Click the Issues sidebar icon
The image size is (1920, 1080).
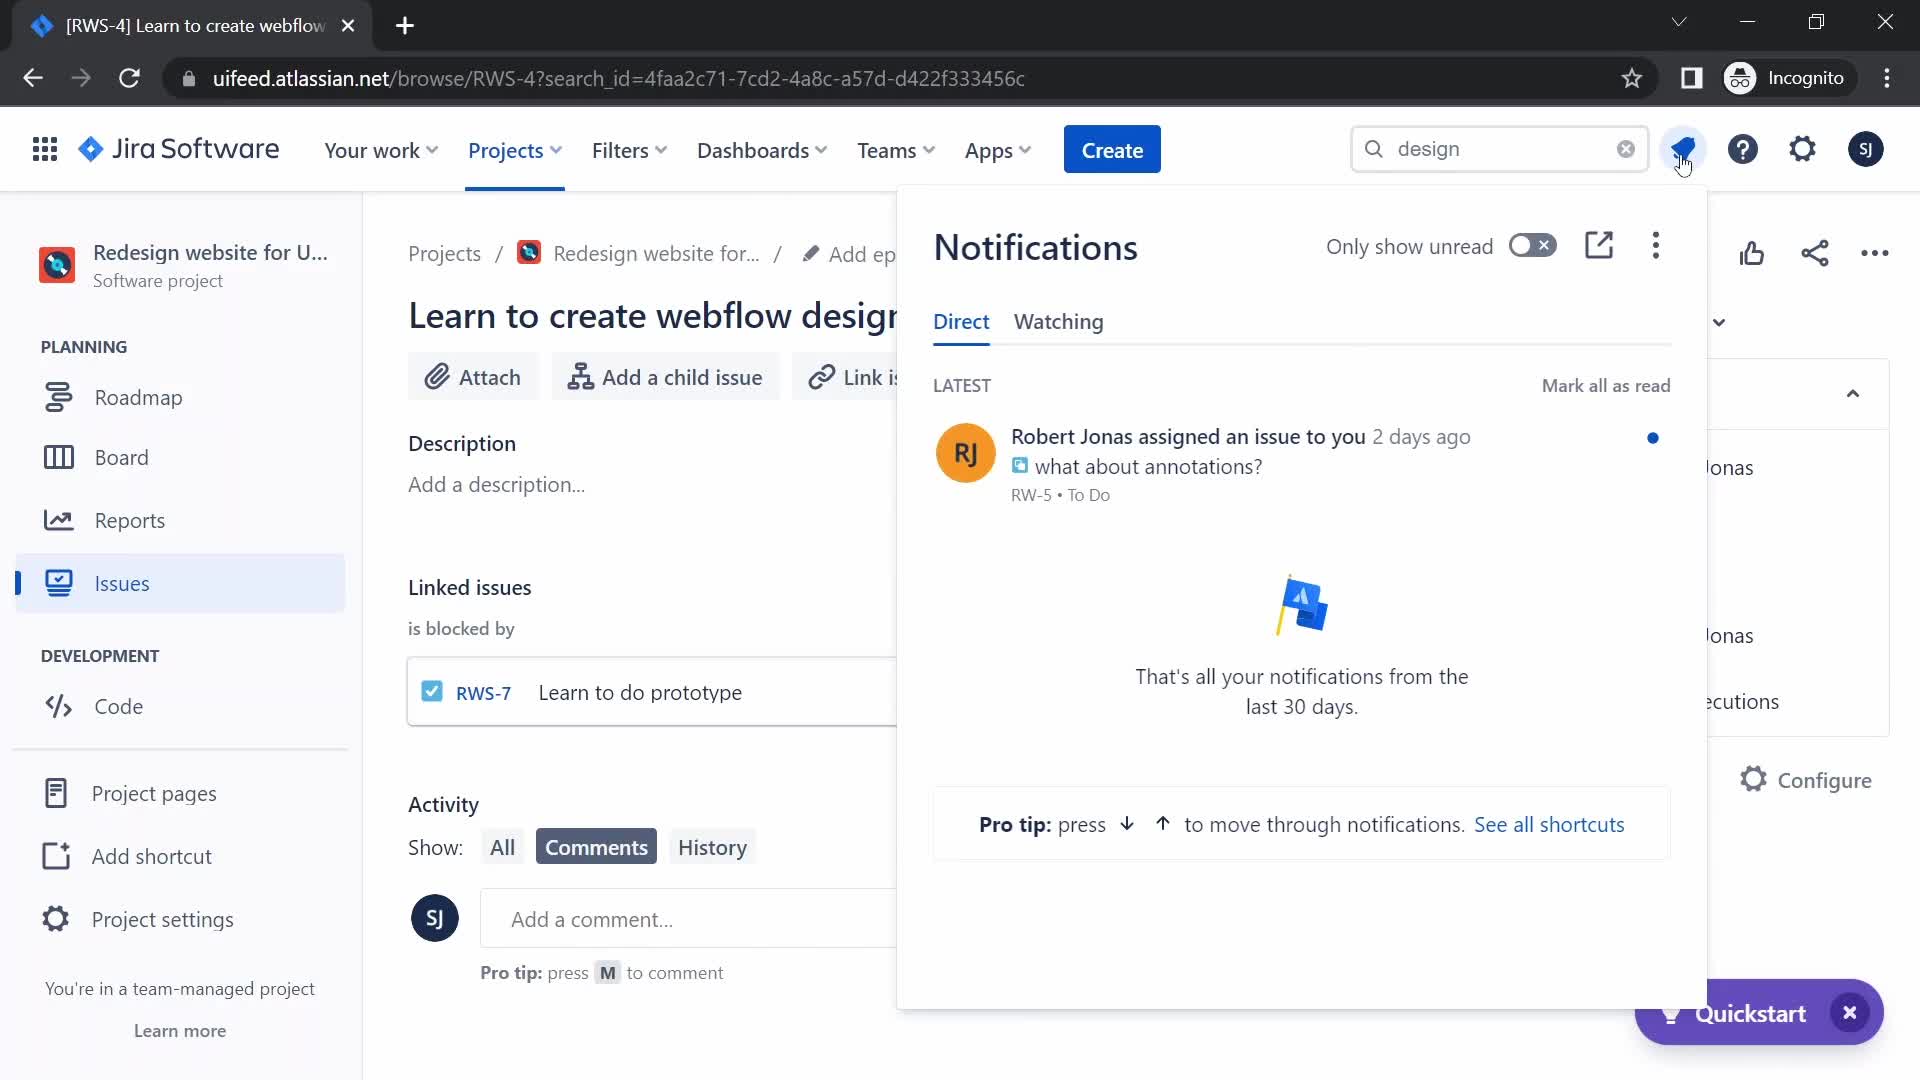[59, 584]
